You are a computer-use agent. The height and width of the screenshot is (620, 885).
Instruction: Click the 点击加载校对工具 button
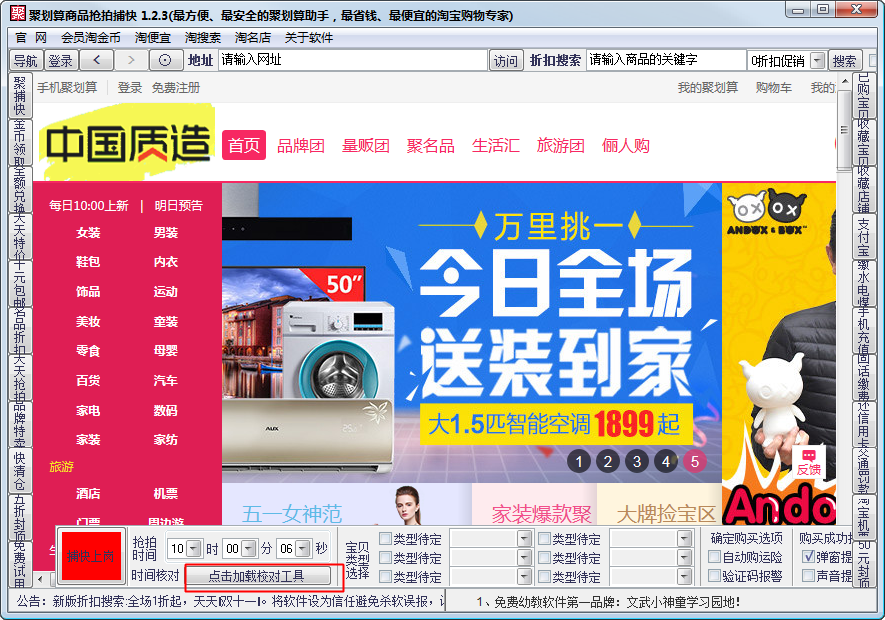point(258,576)
